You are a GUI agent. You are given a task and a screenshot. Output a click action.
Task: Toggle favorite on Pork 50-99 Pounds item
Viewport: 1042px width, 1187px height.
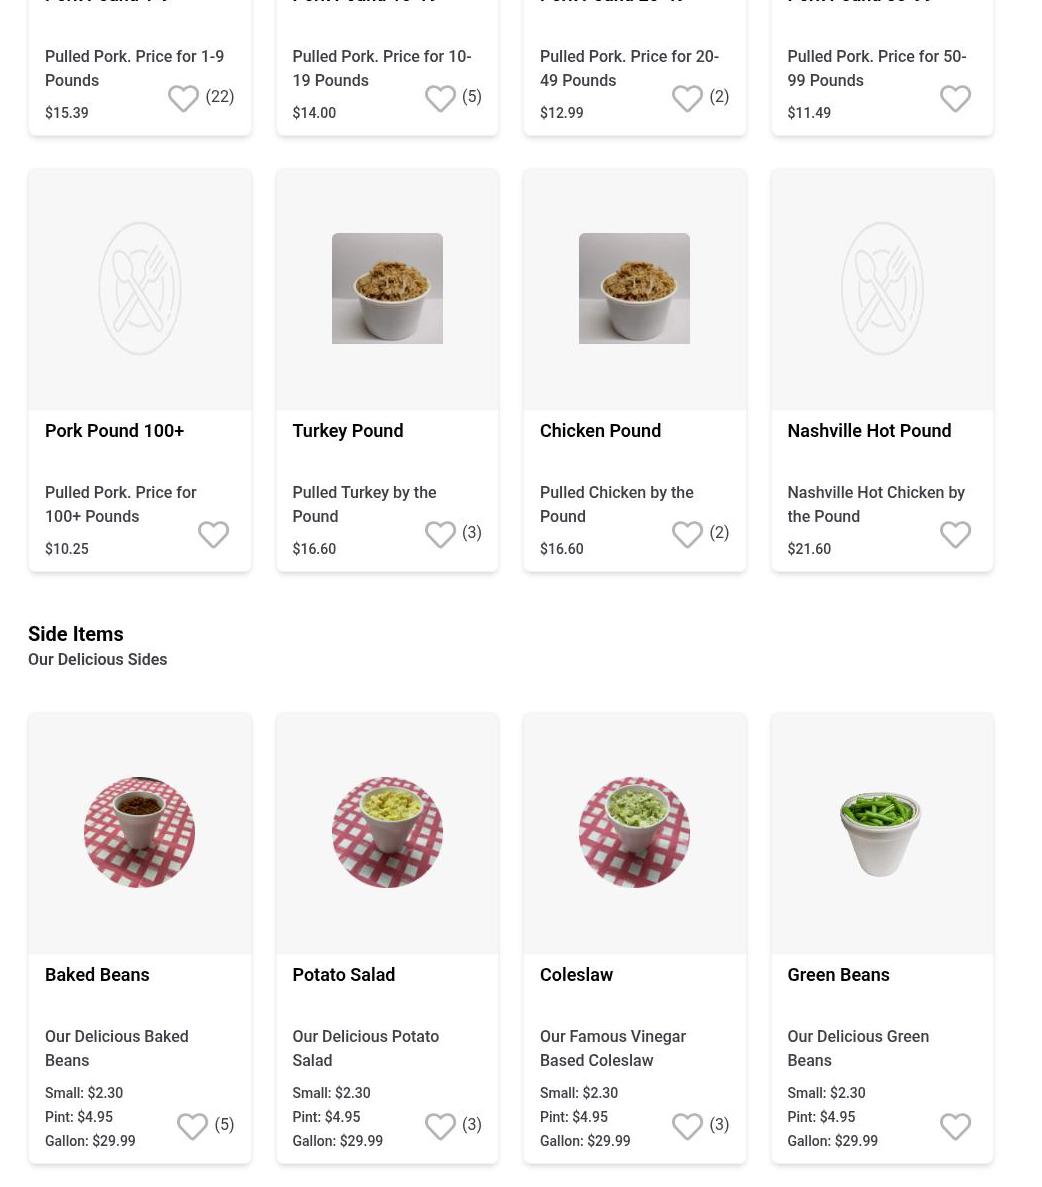click(955, 99)
